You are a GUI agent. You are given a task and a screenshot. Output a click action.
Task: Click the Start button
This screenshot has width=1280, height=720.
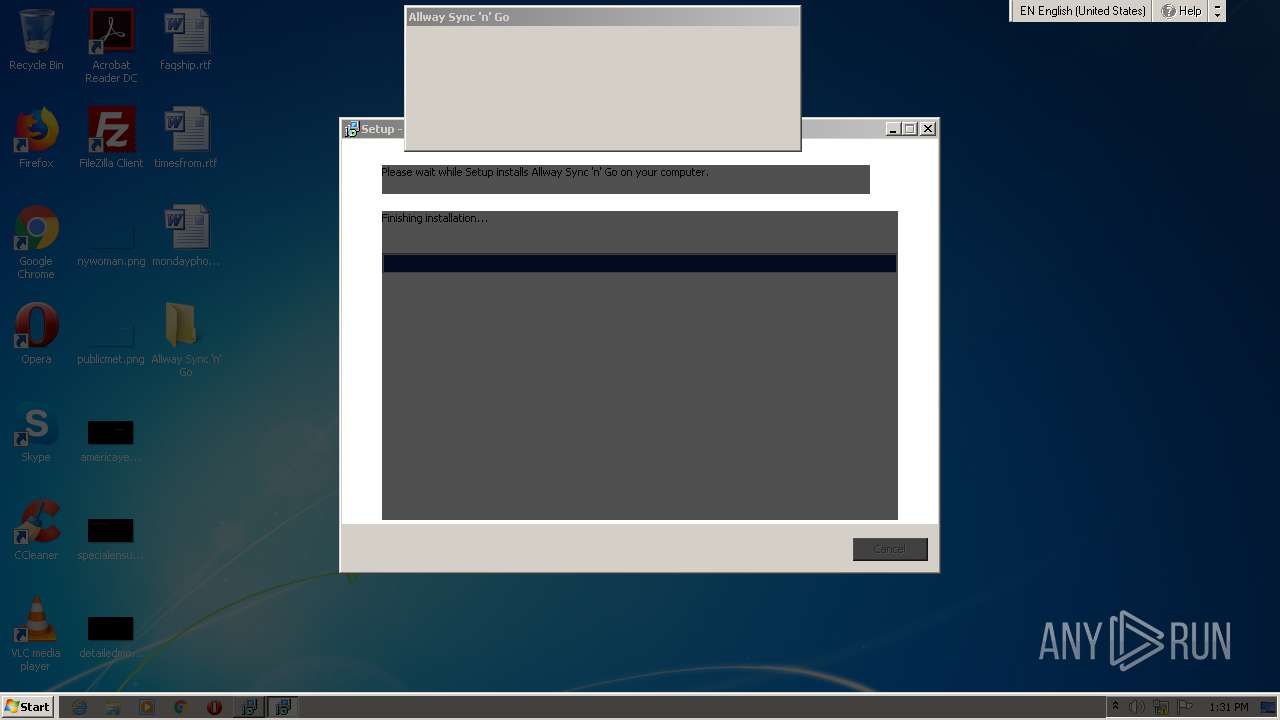(x=27, y=707)
